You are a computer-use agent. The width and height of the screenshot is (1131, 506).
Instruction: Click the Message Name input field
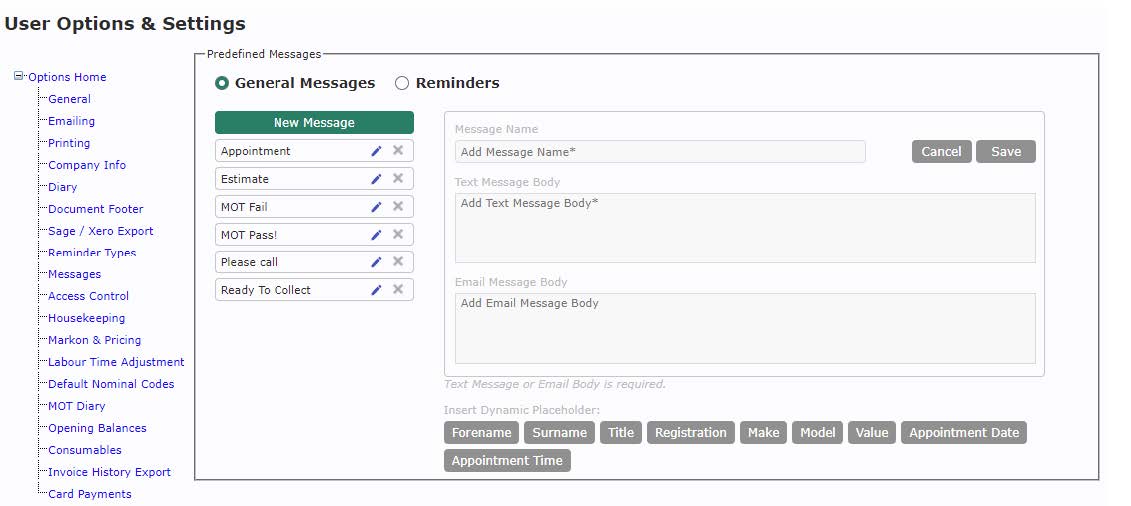(x=659, y=152)
